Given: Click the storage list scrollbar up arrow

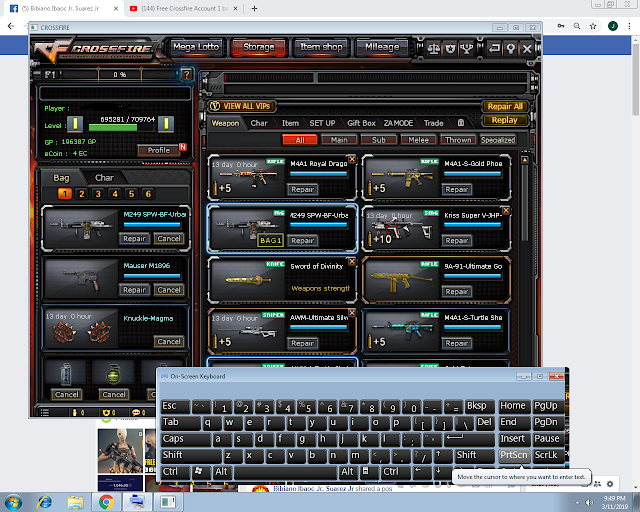Looking at the screenshot, I should coord(525,160).
